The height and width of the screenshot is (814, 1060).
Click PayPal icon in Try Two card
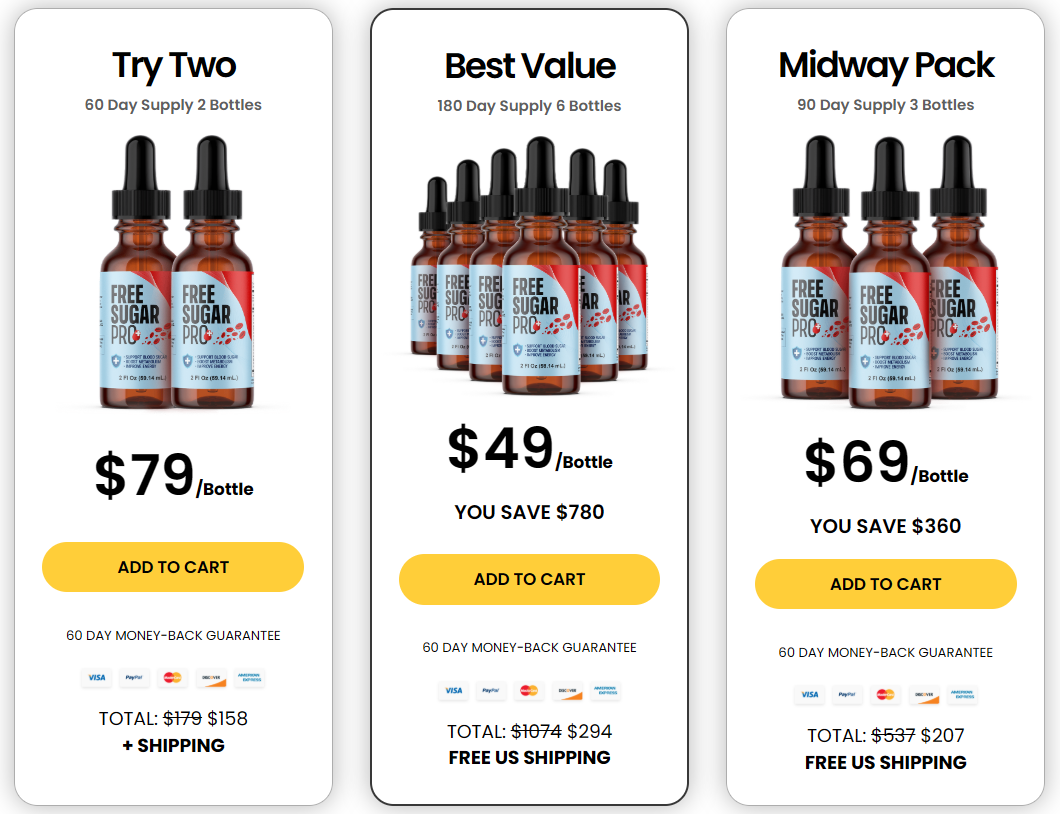pos(135,677)
